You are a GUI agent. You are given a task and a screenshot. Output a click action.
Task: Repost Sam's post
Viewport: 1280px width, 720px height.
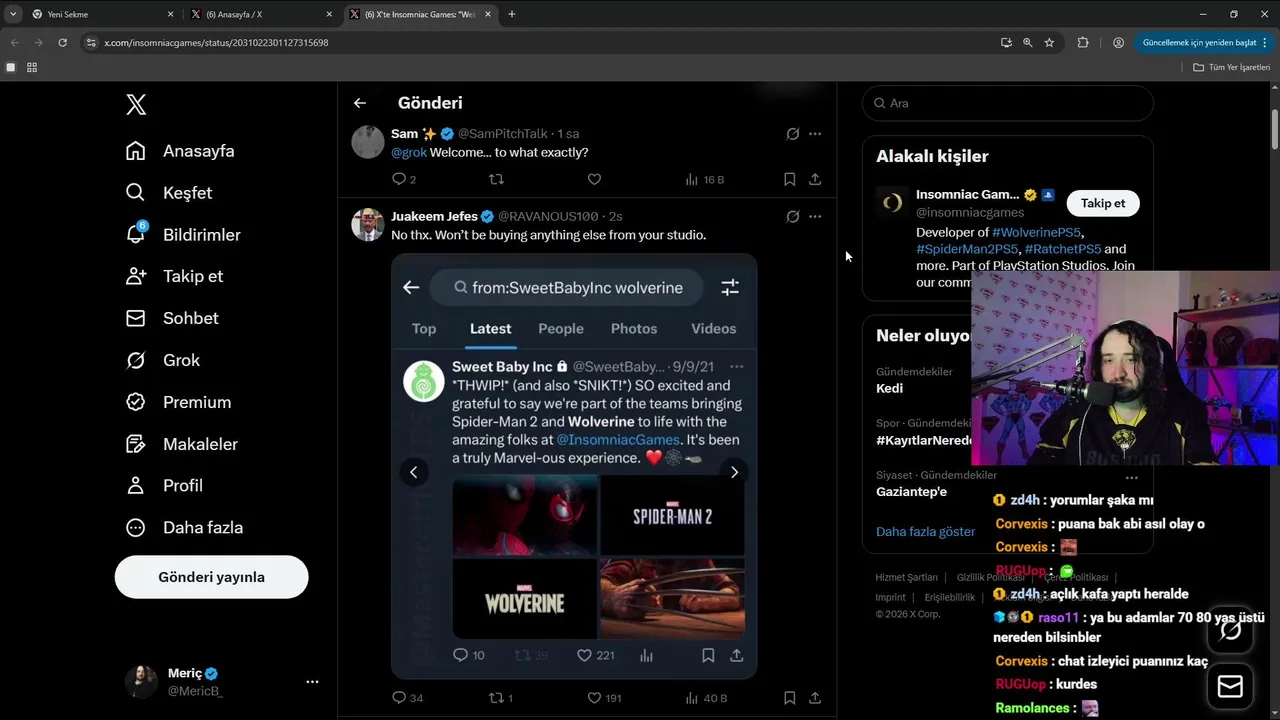496,179
